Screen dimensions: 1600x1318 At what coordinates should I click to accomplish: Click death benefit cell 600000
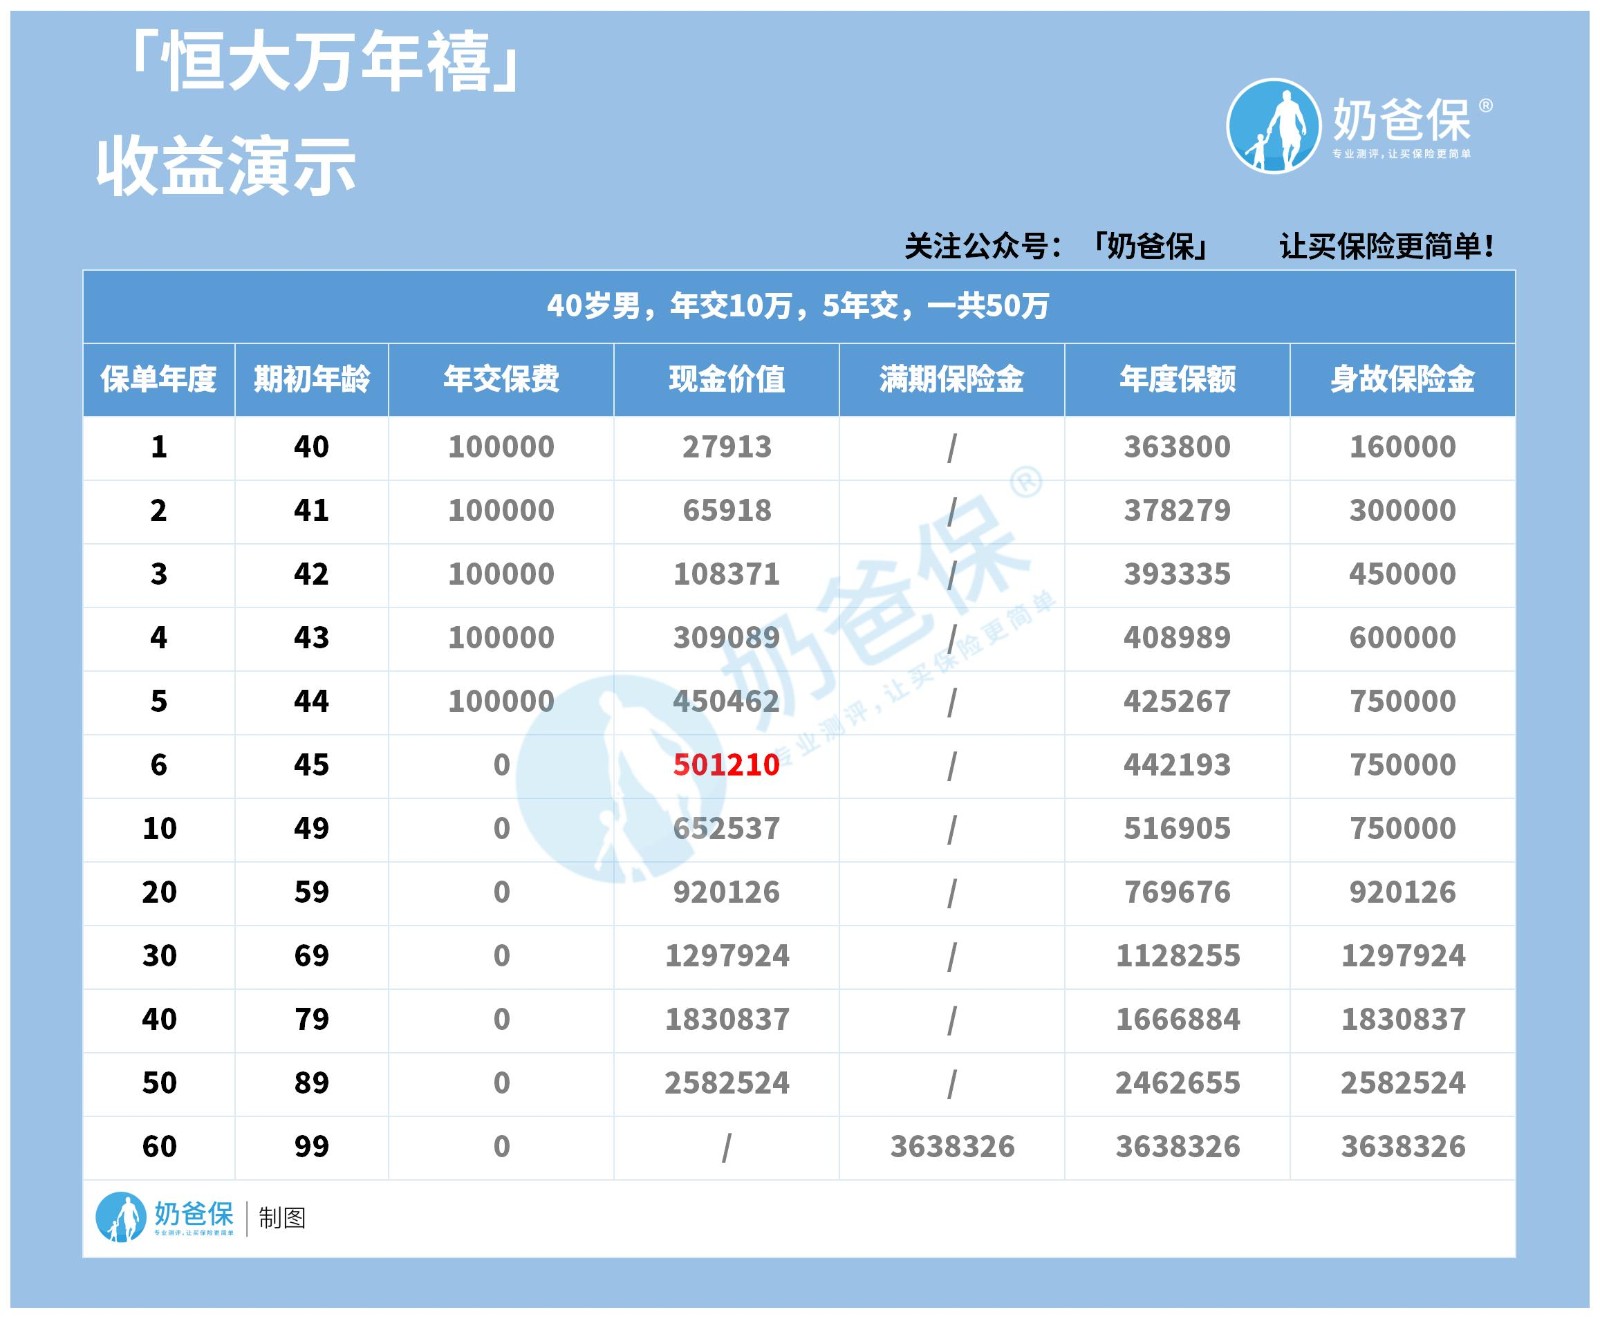(x=1403, y=638)
